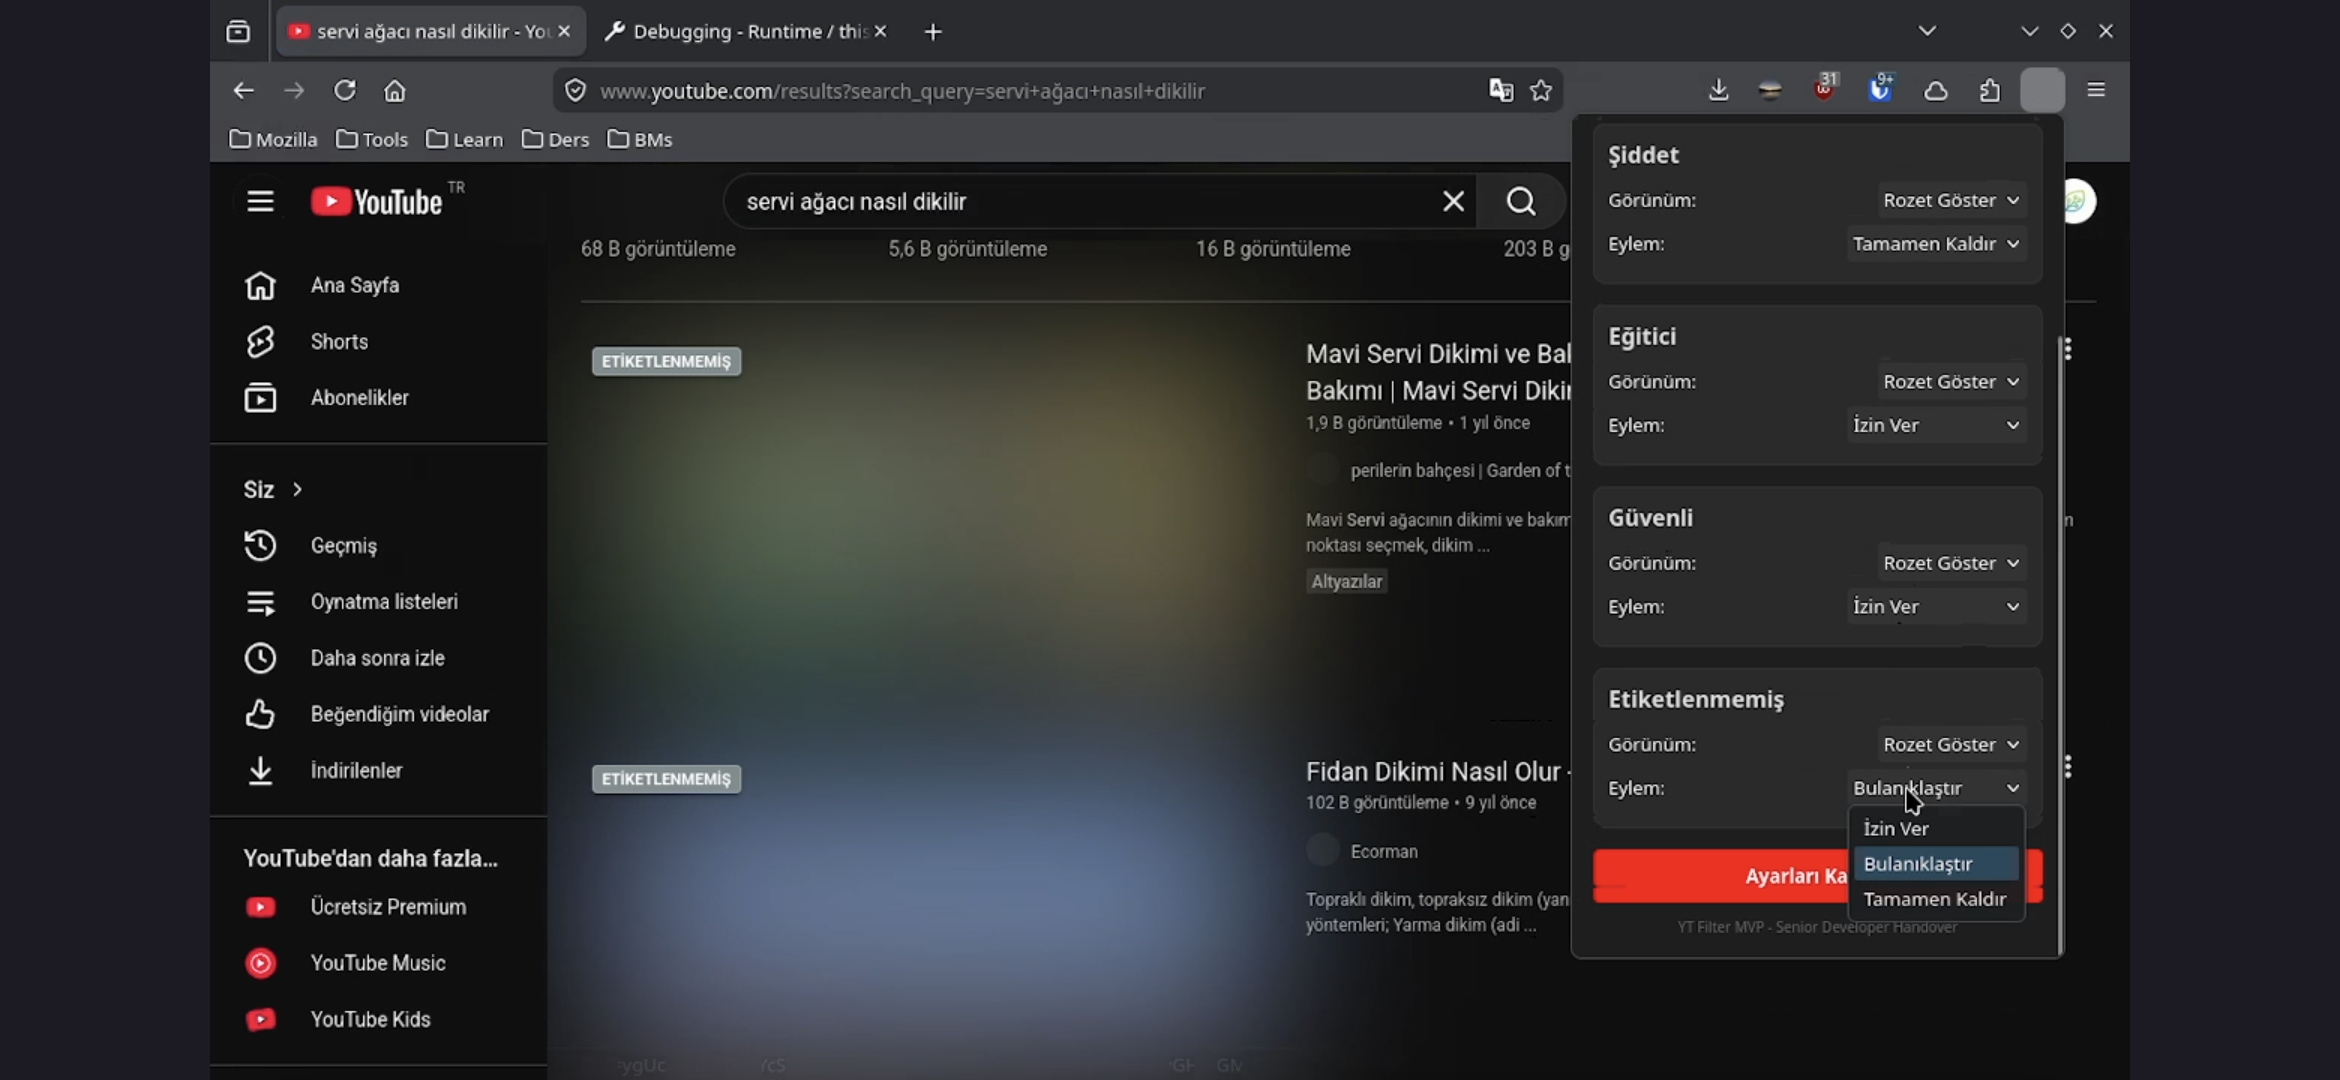The image size is (2340, 1080).
Task: Open Geçmiş watch history
Action: coord(378,545)
